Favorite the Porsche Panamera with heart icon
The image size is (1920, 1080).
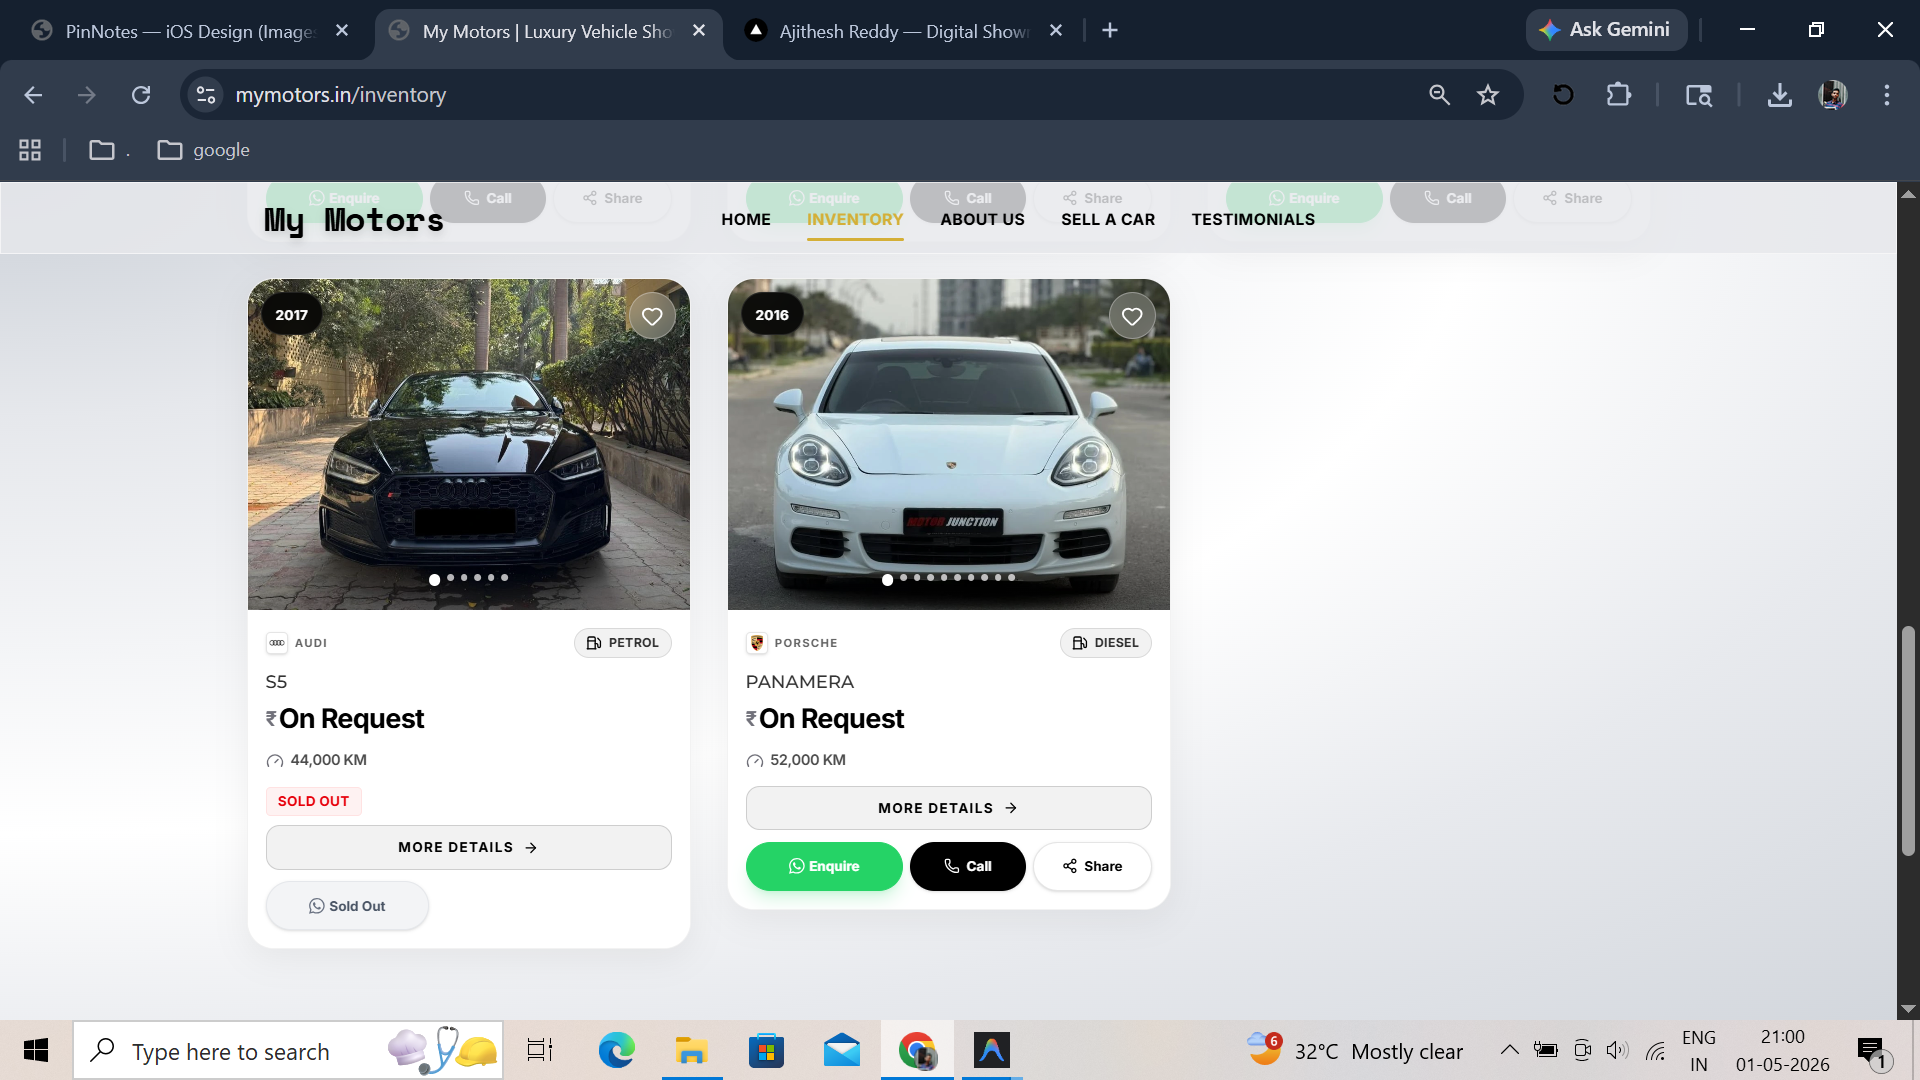(1132, 316)
